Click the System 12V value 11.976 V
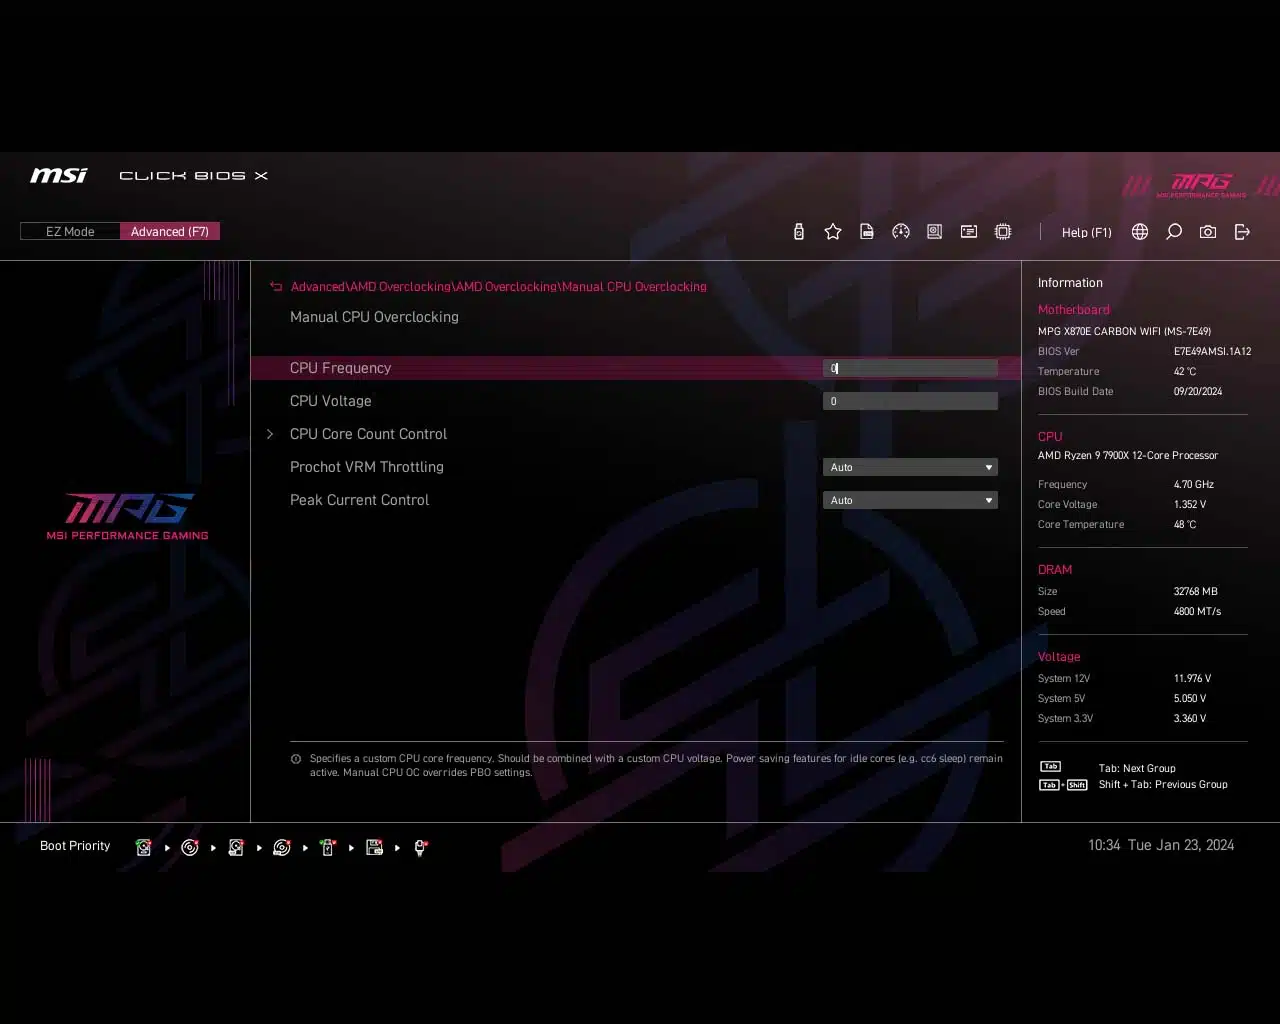This screenshot has width=1280, height=1024. (1192, 678)
